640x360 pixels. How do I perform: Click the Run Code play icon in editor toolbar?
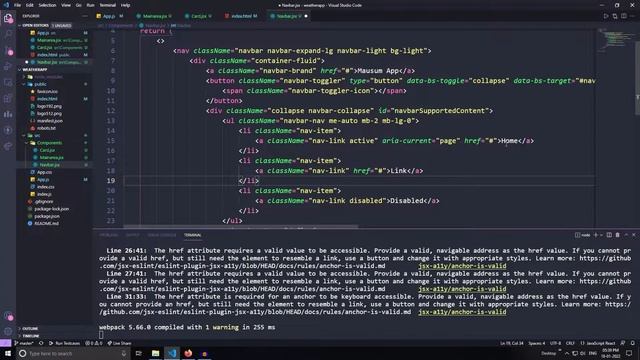coord(606,16)
